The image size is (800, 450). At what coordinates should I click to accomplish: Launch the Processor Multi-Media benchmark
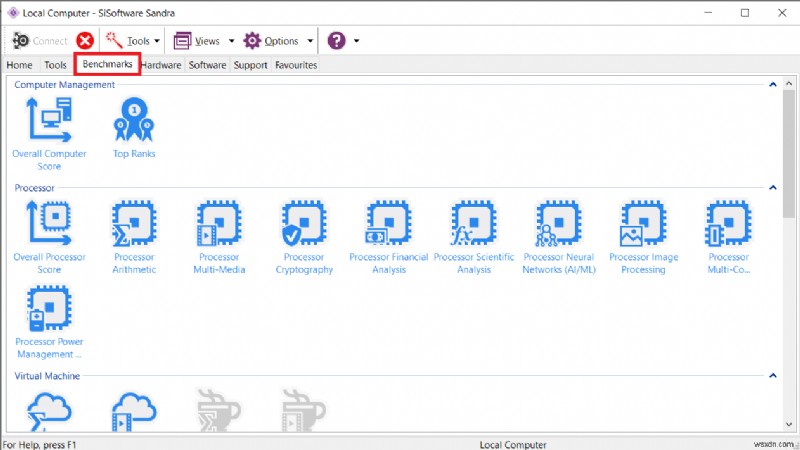(x=219, y=224)
